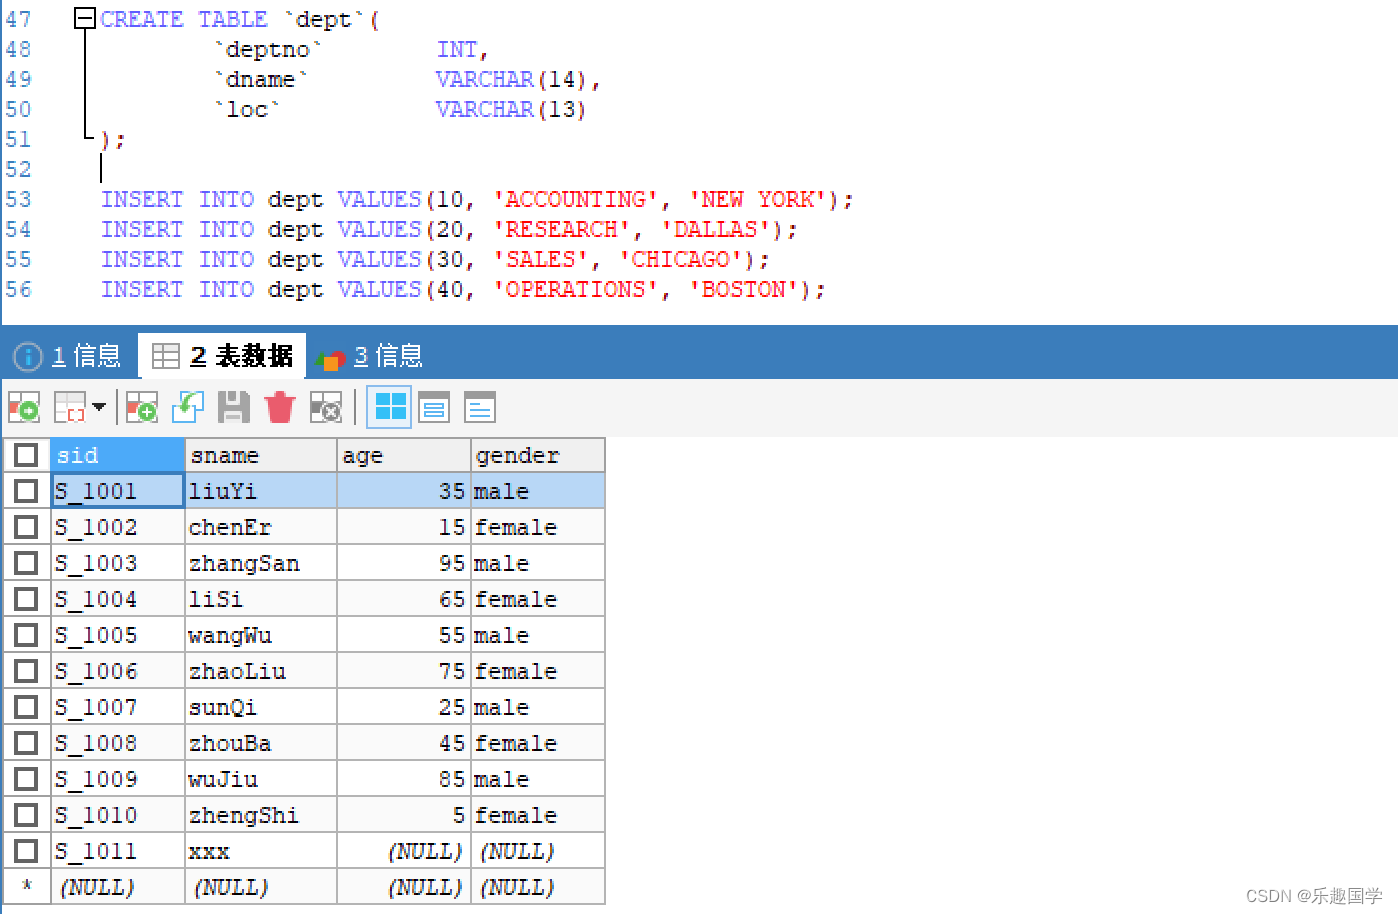Switch to text view display icon
This screenshot has width=1398, height=914.
[x=478, y=407]
